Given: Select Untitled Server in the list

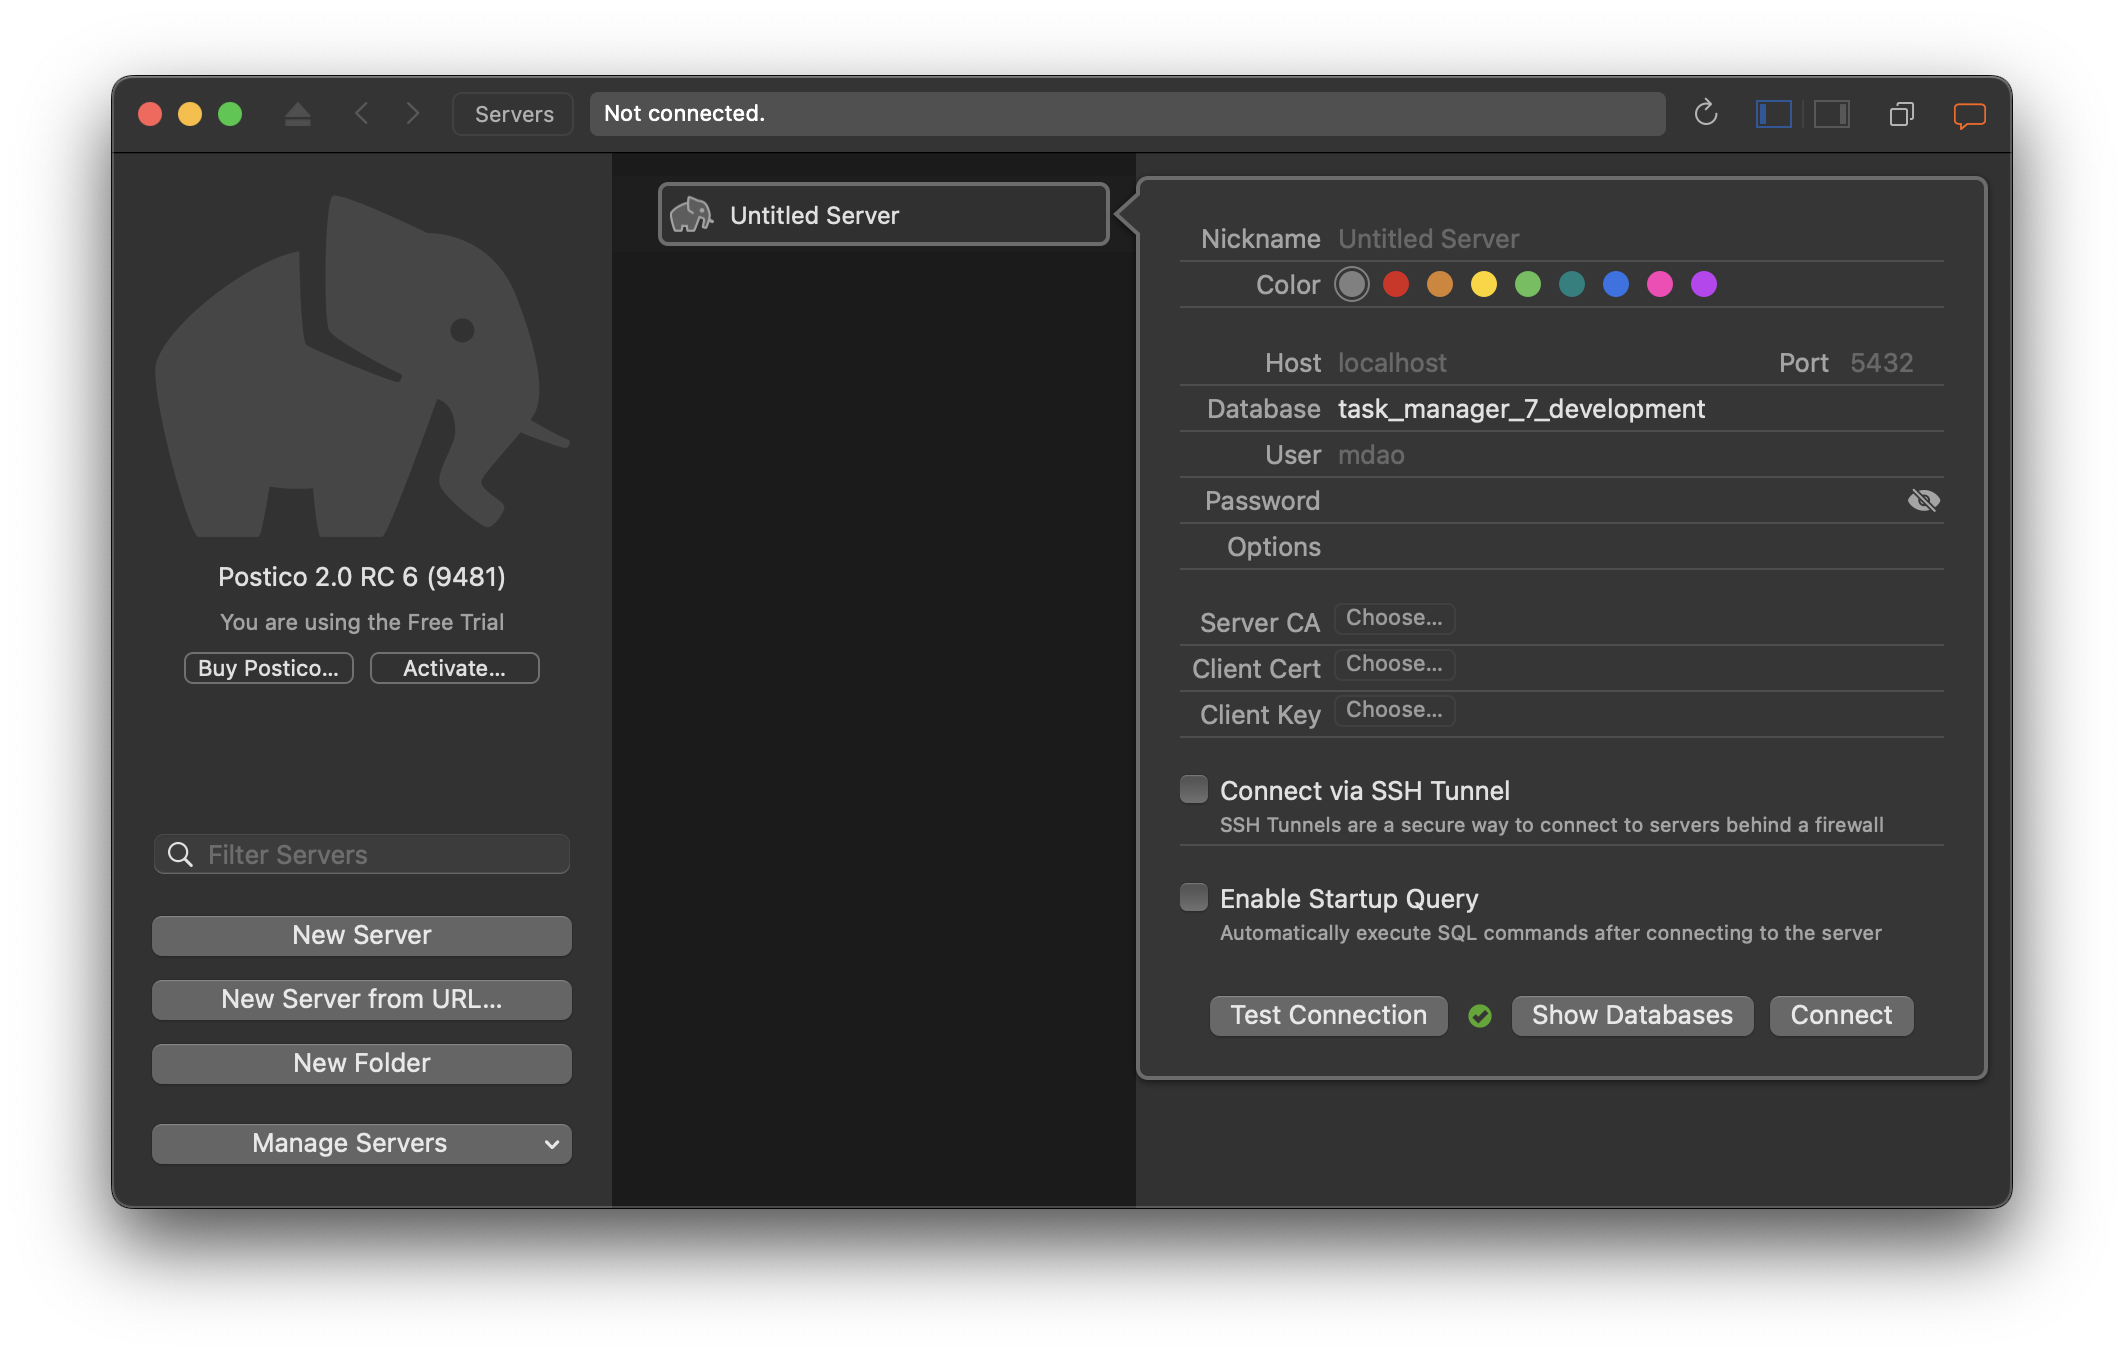Looking at the screenshot, I should 883,215.
